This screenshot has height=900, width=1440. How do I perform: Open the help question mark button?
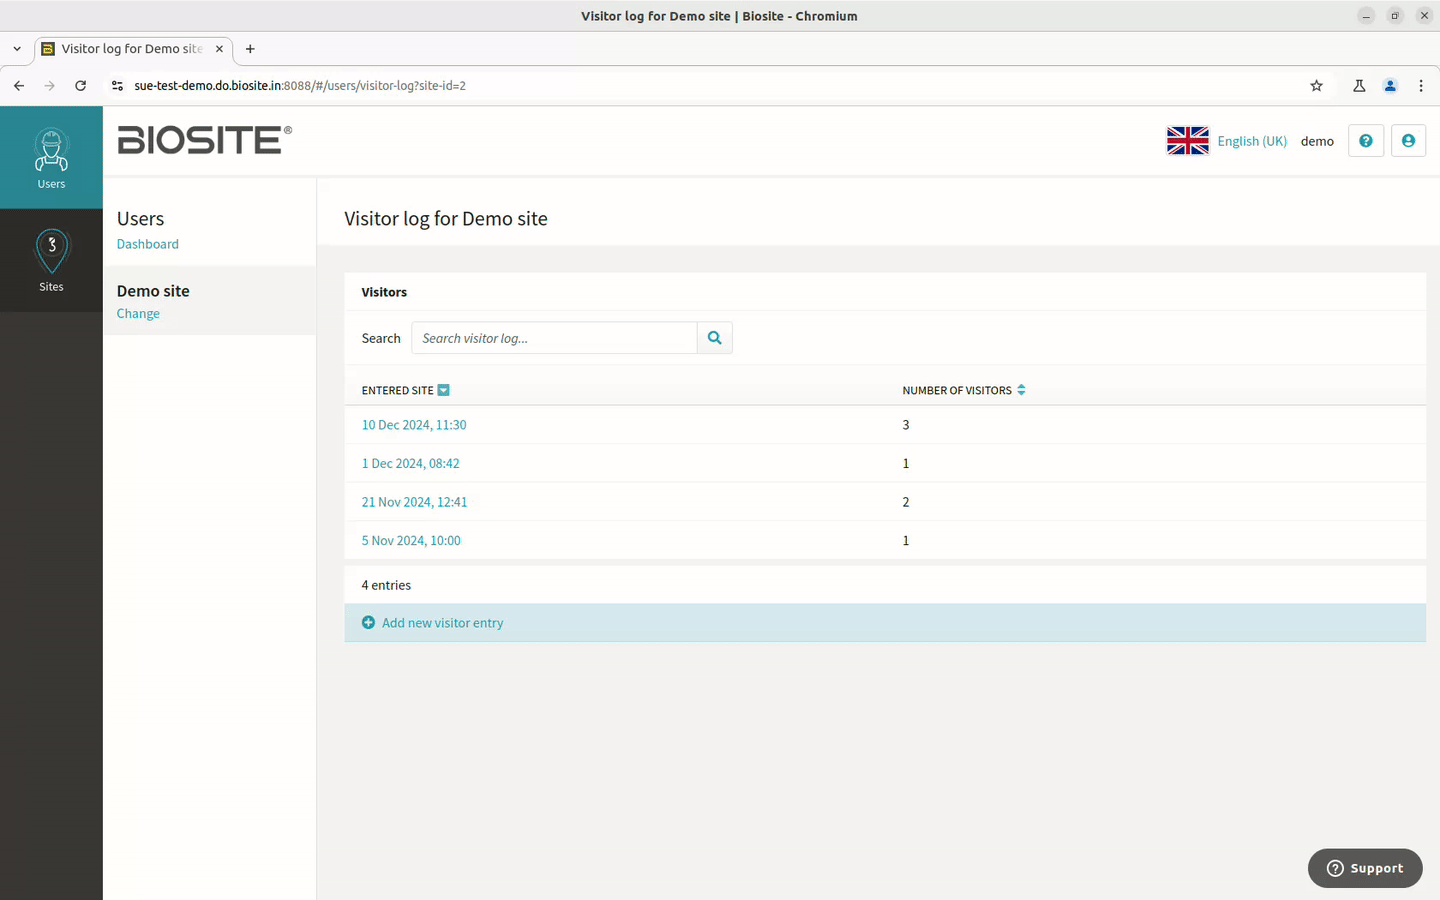[1366, 141]
